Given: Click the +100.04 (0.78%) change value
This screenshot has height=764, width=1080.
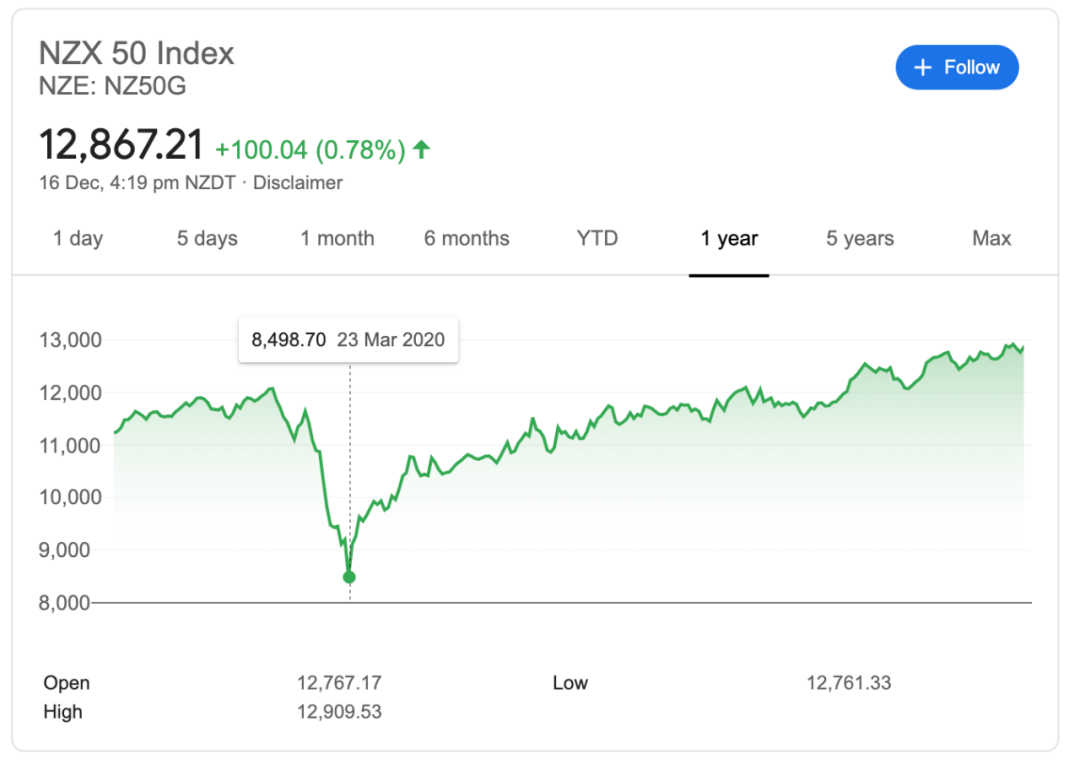Looking at the screenshot, I should coord(311,149).
